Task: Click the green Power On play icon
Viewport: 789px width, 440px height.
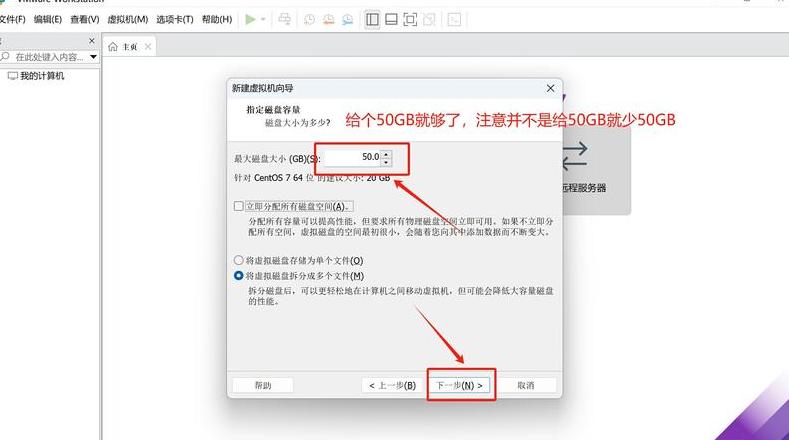Action: coord(250,20)
